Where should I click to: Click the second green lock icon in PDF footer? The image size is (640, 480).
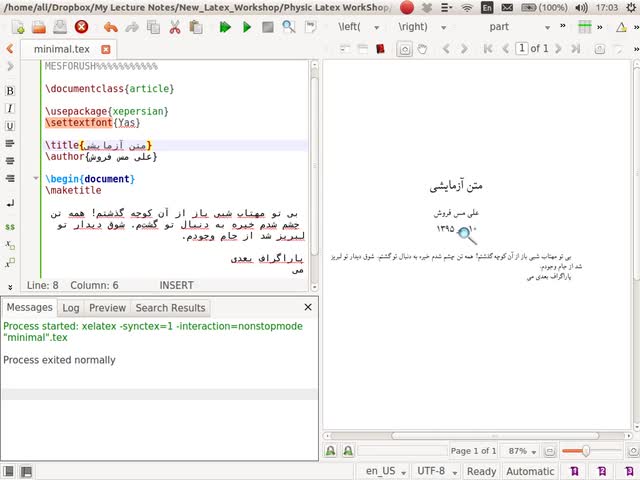348,451
